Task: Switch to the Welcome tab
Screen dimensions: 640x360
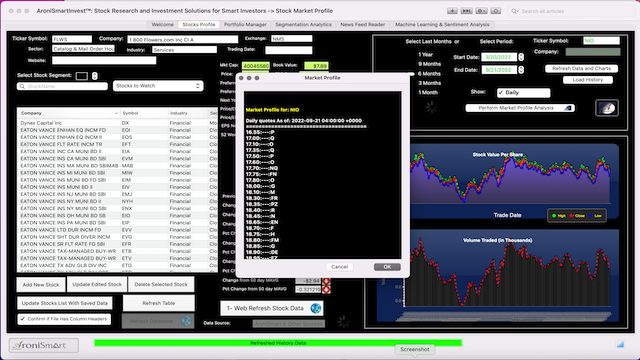Action: 162,24
